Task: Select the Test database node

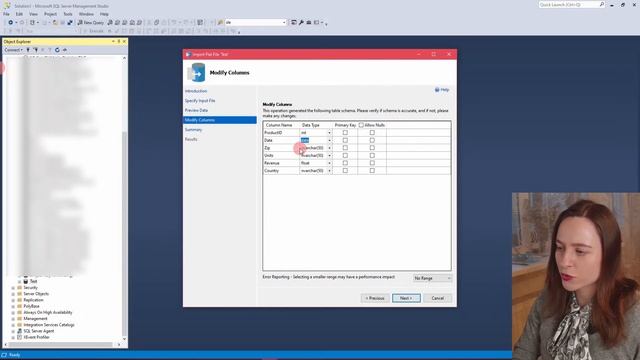Action: pos(33,281)
